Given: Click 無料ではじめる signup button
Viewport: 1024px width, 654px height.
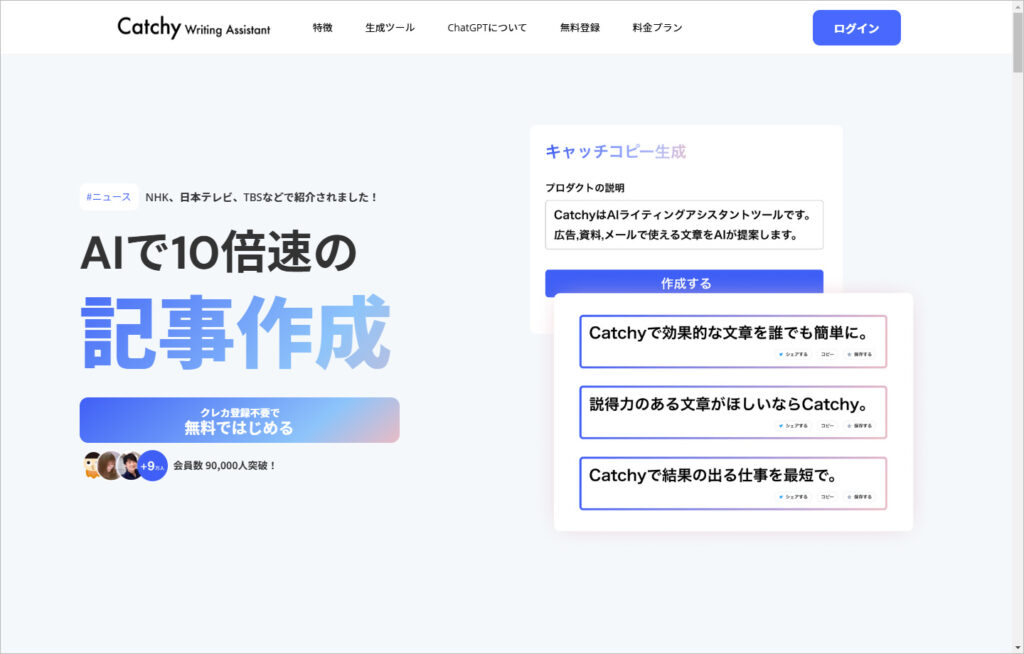Looking at the screenshot, I should click(239, 420).
